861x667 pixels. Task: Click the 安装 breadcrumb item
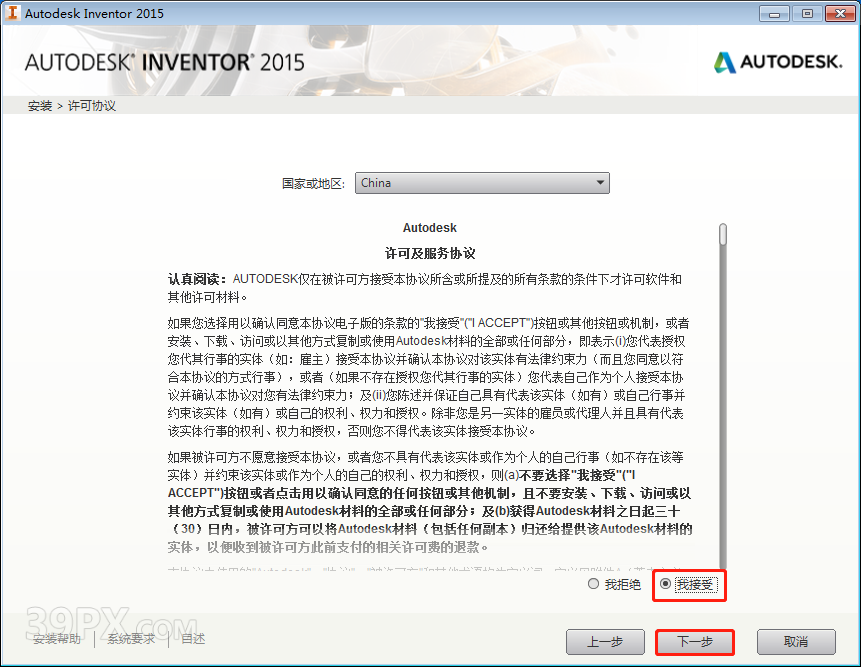click(x=39, y=104)
